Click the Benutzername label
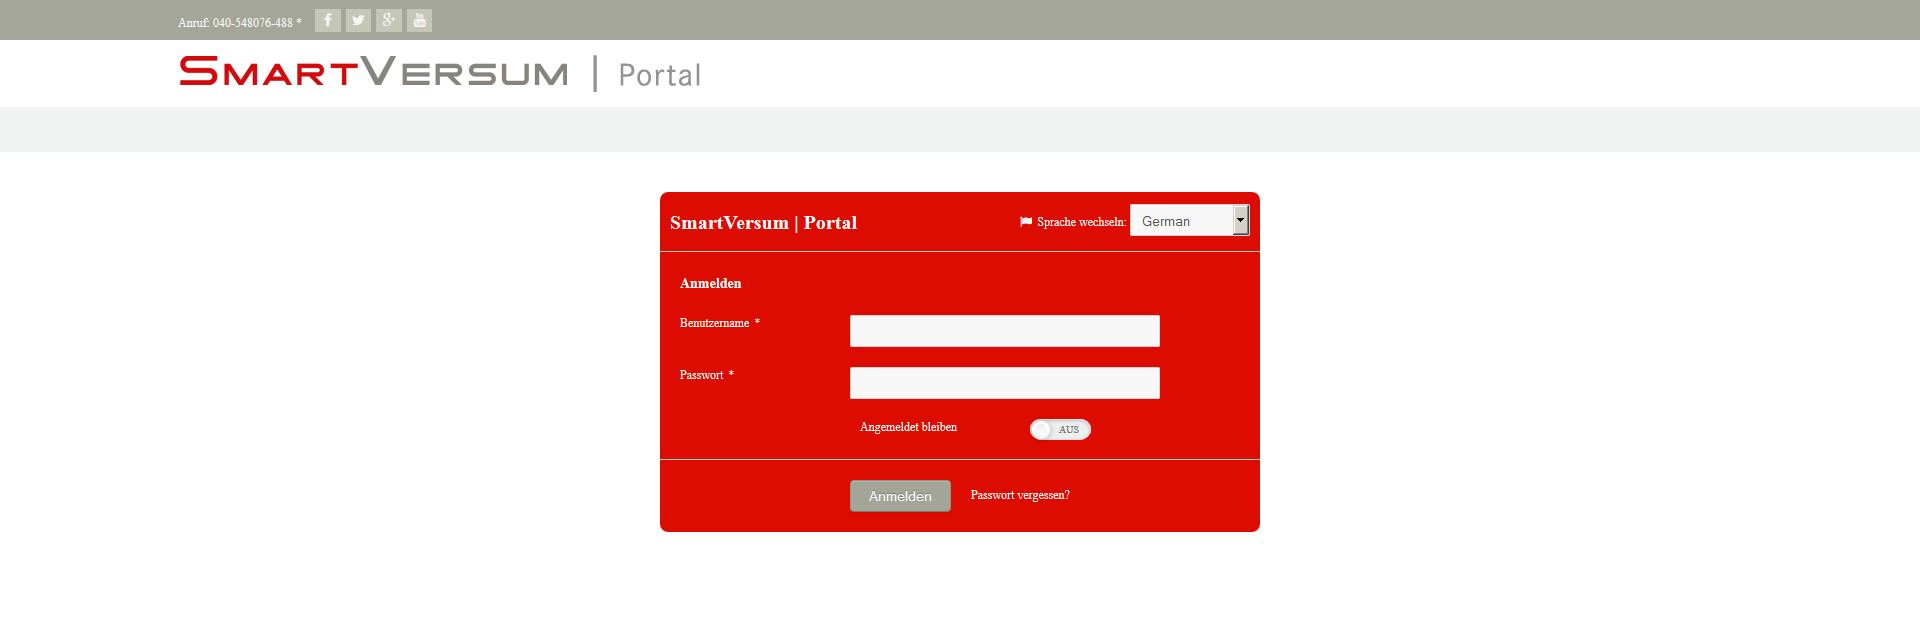 click(x=714, y=323)
